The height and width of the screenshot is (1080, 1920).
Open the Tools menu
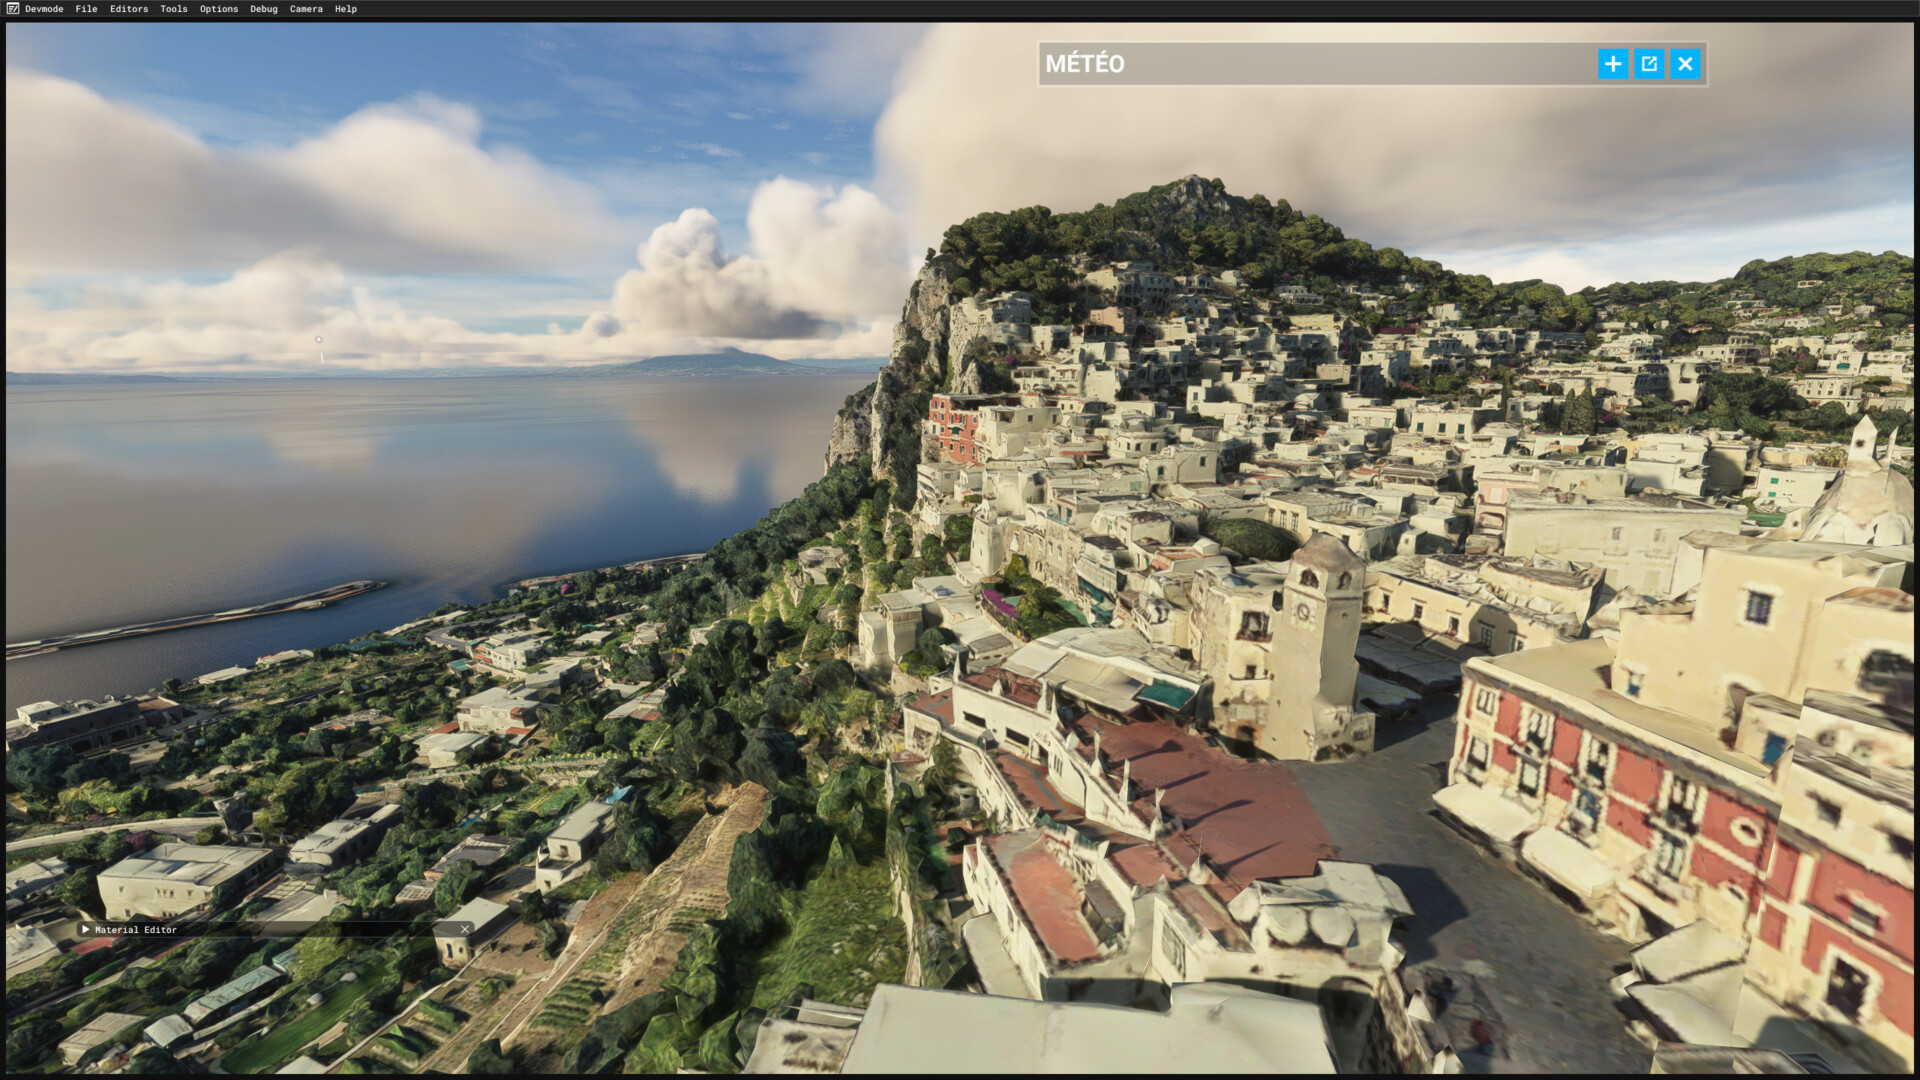click(x=174, y=9)
